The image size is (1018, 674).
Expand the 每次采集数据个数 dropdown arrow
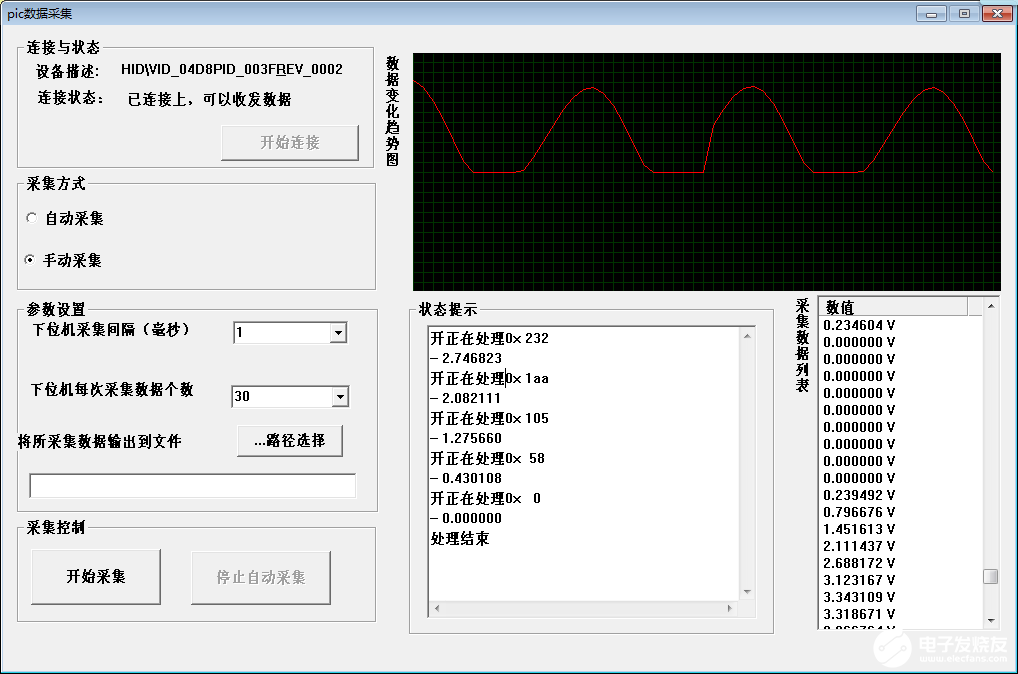(340, 396)
